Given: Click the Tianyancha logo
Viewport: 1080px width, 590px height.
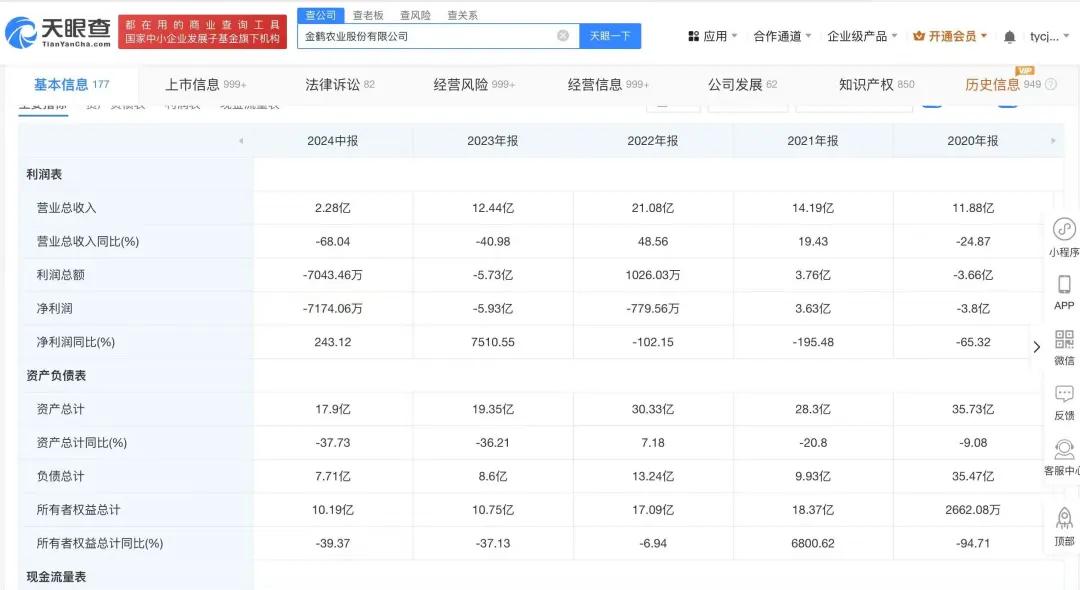Looking at the screenshot, I should coord(58,32).
